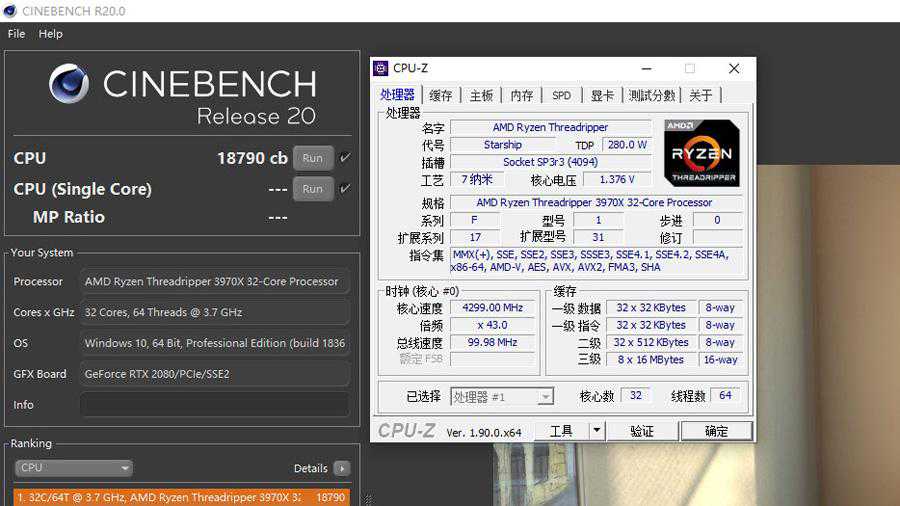Click the CPU-Z window icon
Image resolution: width=900 pixels, height=506 pixels.
381,69
